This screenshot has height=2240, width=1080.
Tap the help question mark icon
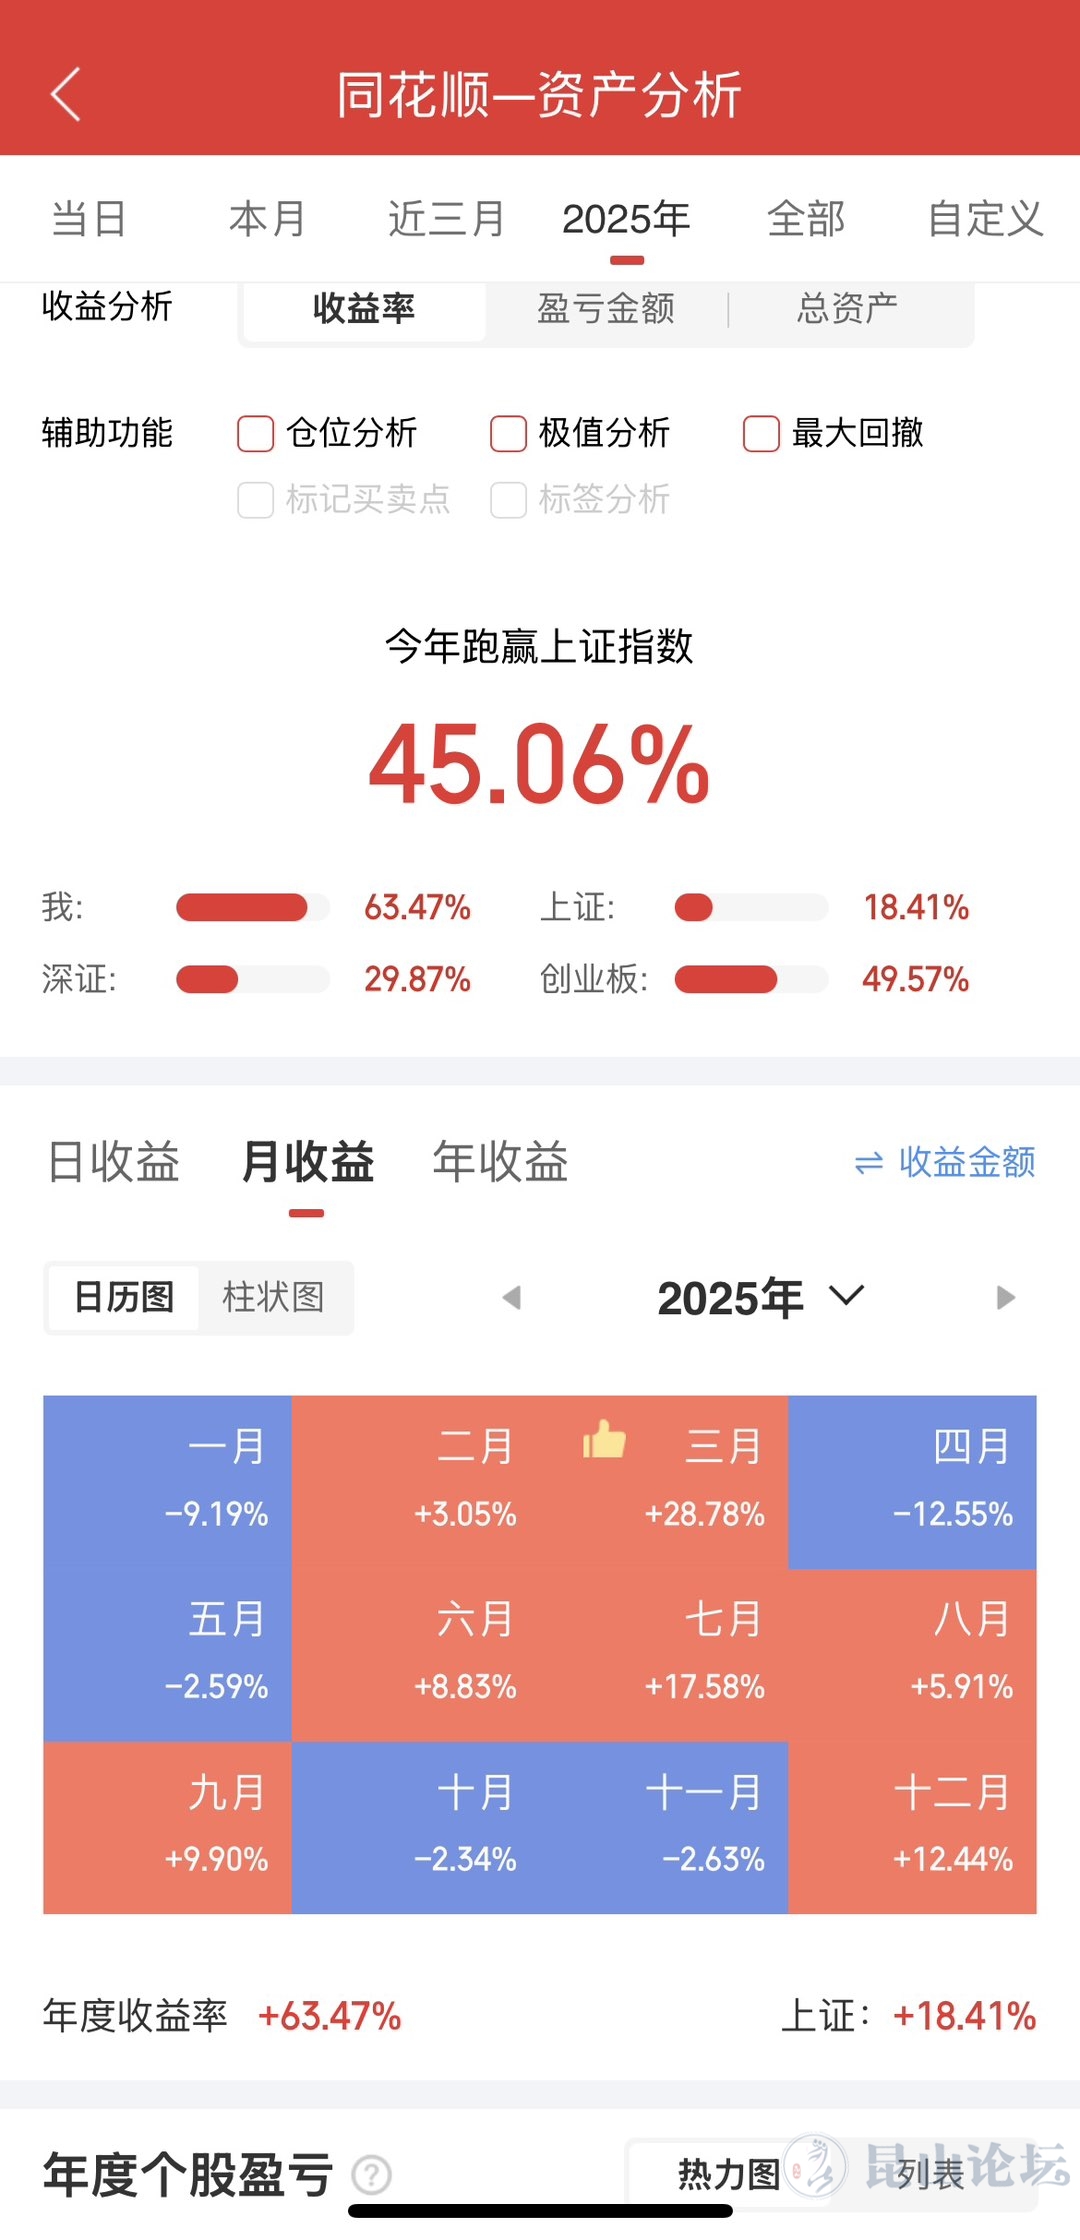pos(372,2175)
